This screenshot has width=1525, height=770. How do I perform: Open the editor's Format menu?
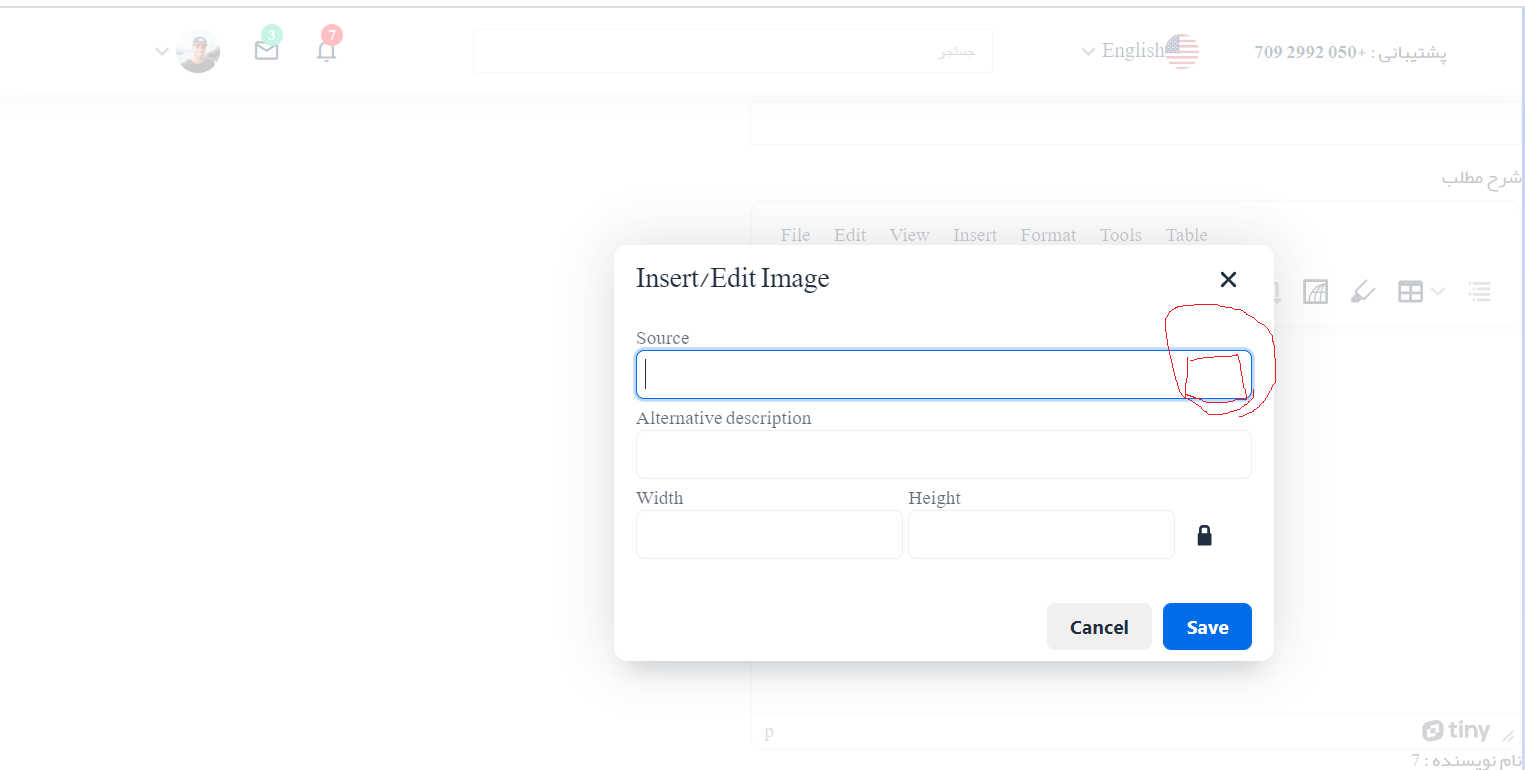click(x=1048, y=235)
